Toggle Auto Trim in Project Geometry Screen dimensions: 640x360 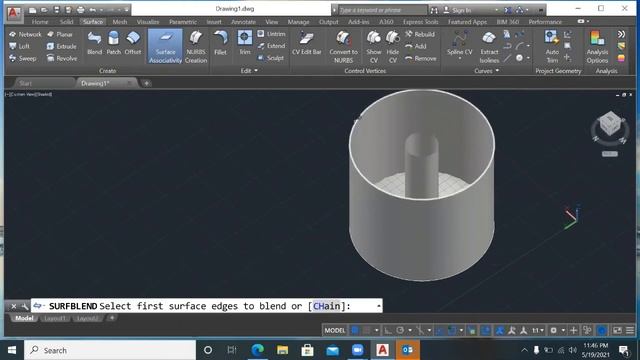[x=552, y=47]
